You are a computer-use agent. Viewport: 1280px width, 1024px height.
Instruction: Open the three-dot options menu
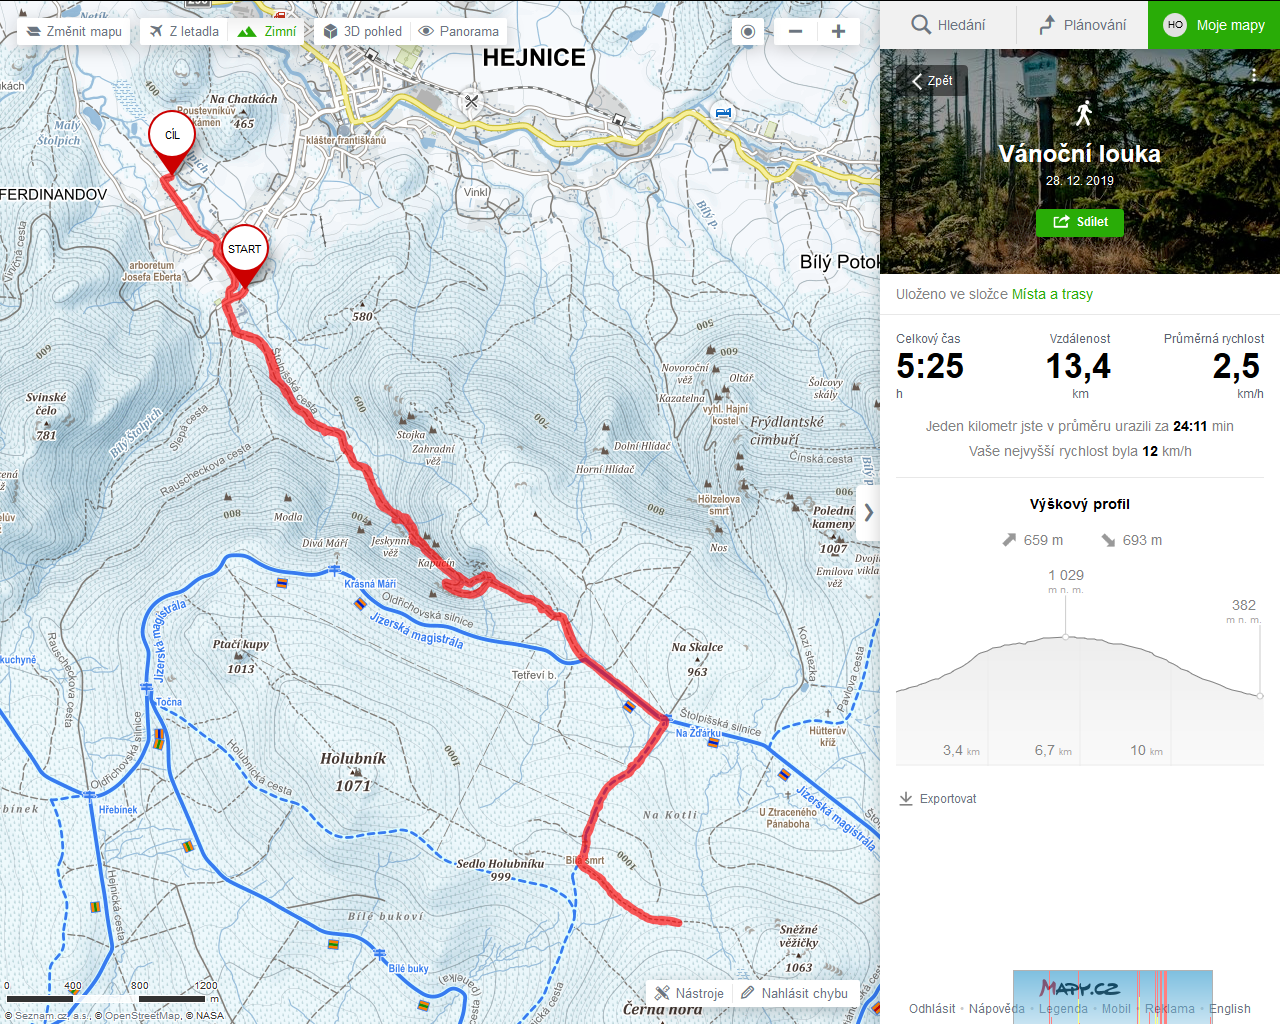[x=1253, y=76]
